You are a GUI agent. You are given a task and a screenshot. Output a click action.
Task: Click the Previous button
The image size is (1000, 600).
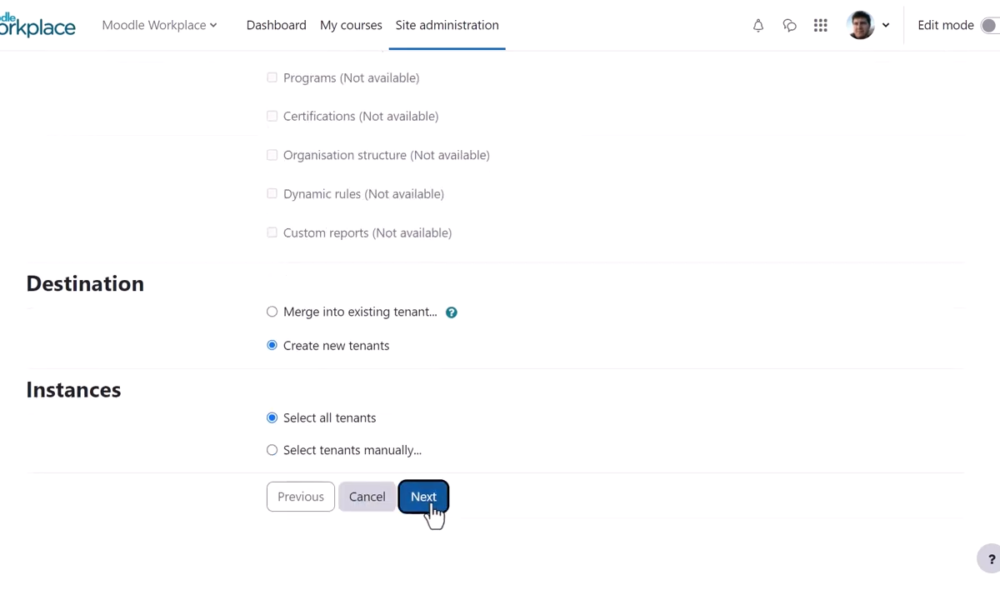click(x=300, y=497)
